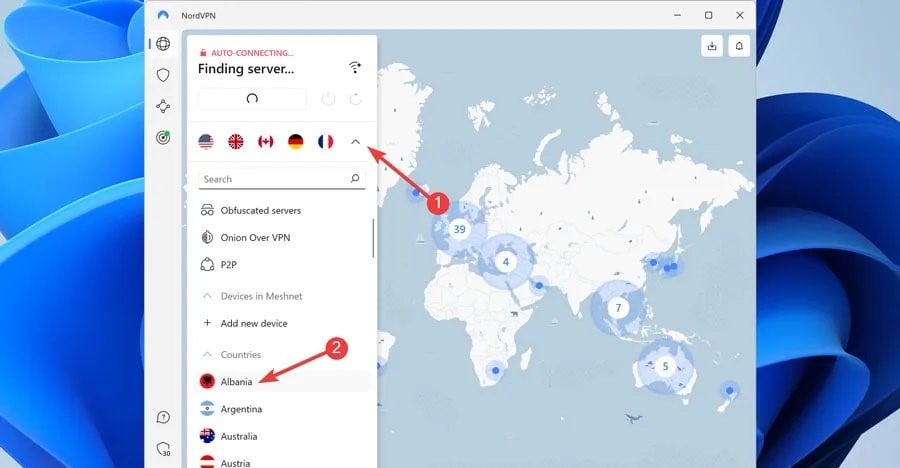The width and height of the screenshot is (900, 468).
Task: Click the refresh reconnect icon
Action: pyautogui.click(x=356, y=99)
